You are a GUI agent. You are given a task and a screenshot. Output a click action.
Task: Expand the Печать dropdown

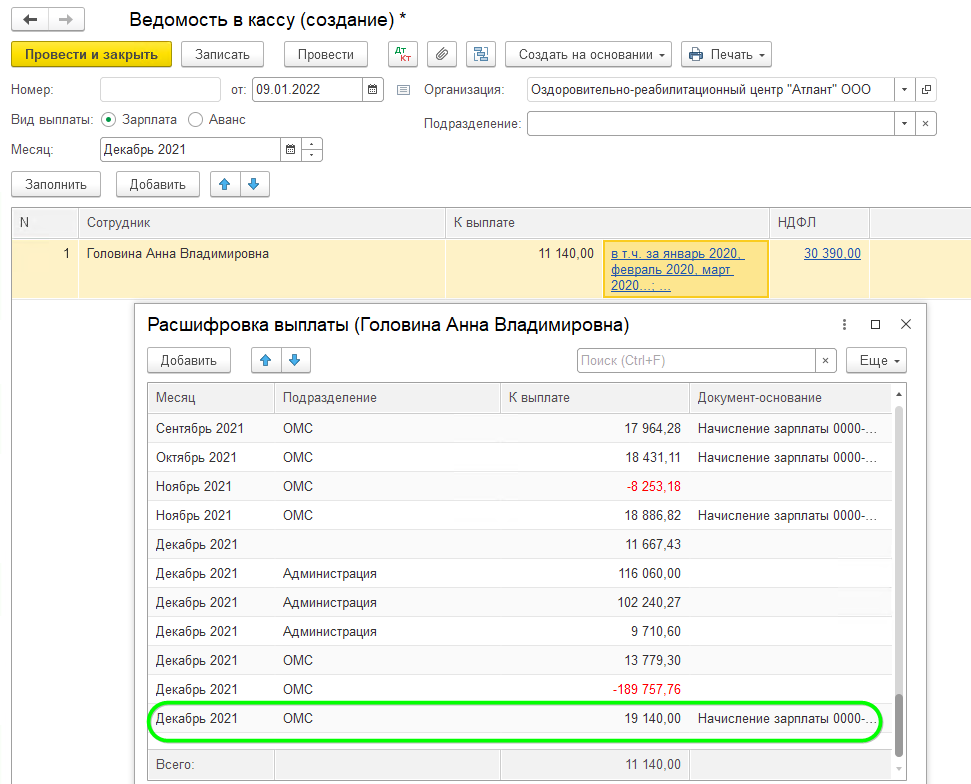coord(762,54)
